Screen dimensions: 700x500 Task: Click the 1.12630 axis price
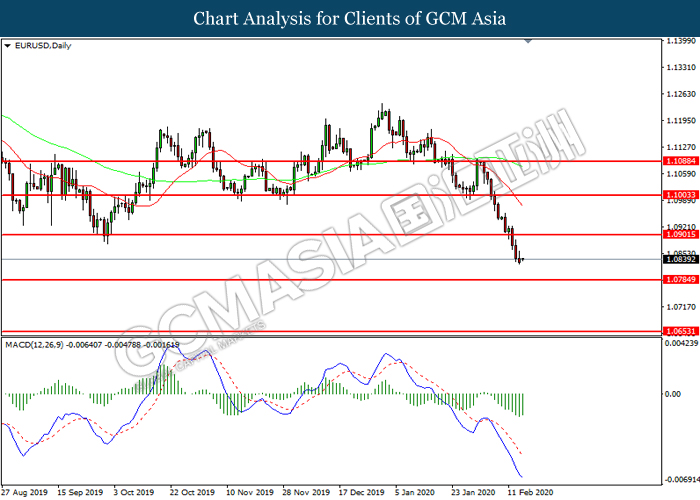click(x=681, y=94)
